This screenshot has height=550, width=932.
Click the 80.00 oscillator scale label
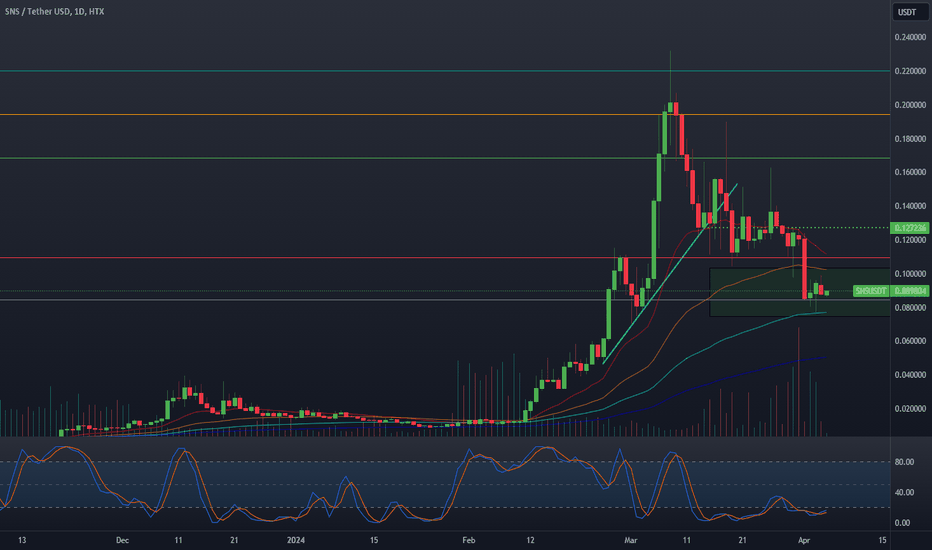904,461
